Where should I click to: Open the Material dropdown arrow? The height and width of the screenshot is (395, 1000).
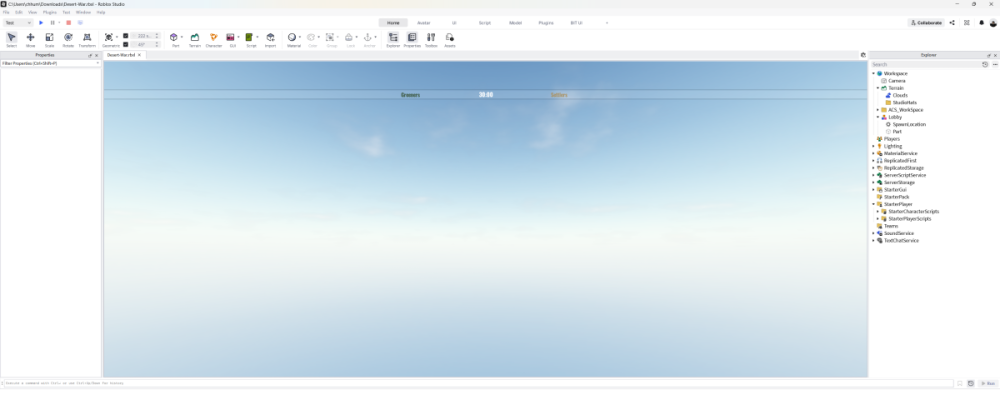tap(300, 37)
